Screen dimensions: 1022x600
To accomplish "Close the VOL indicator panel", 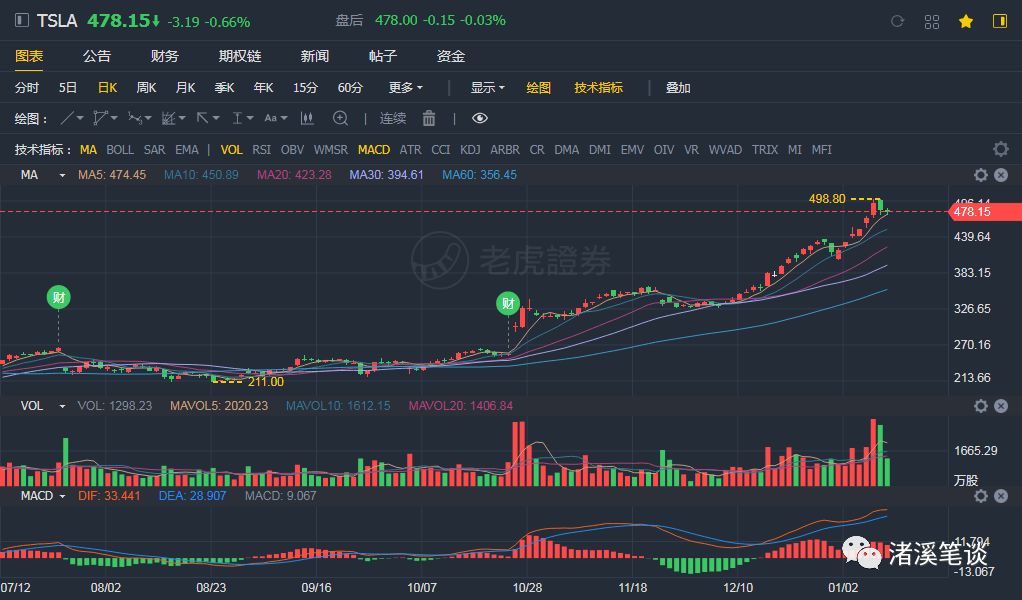I will point(1001,406).
